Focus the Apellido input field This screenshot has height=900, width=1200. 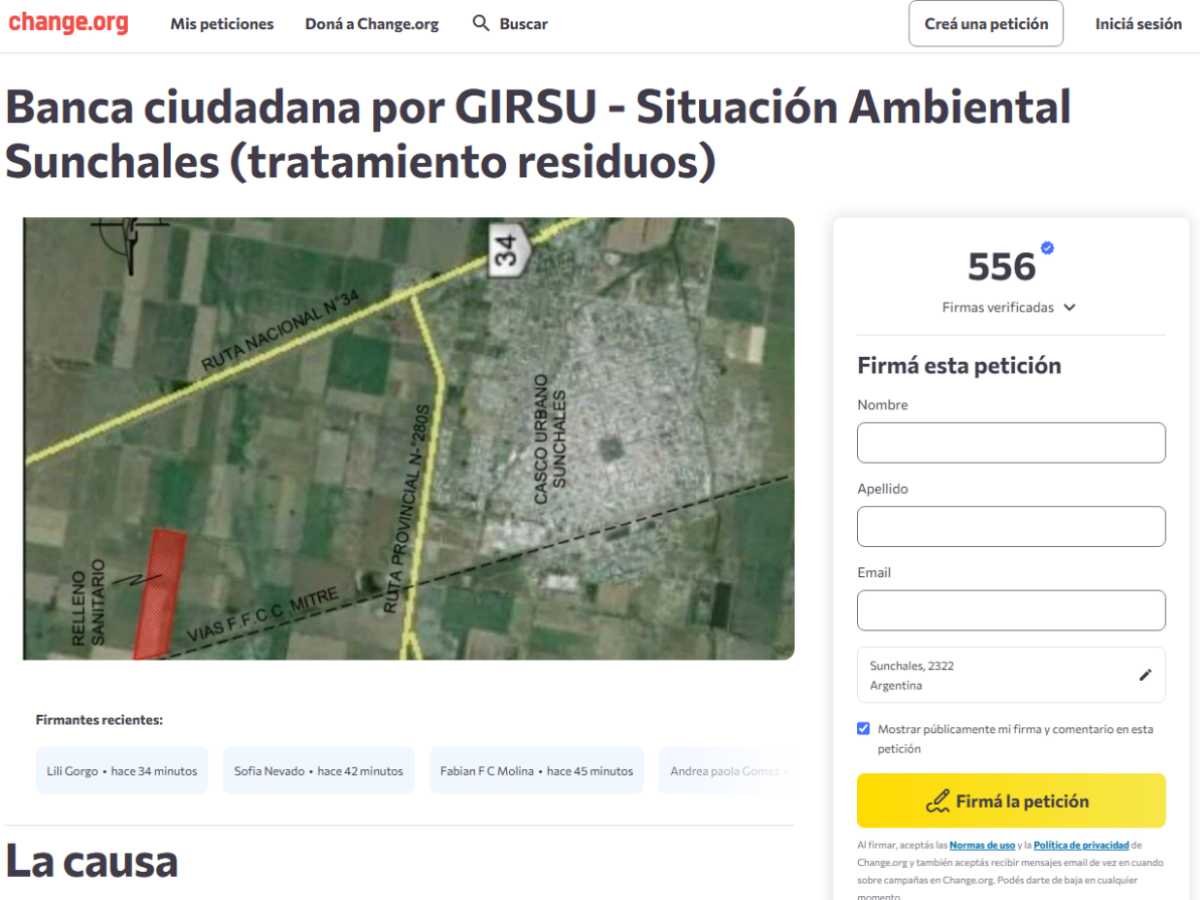[x=1010, y=527]
